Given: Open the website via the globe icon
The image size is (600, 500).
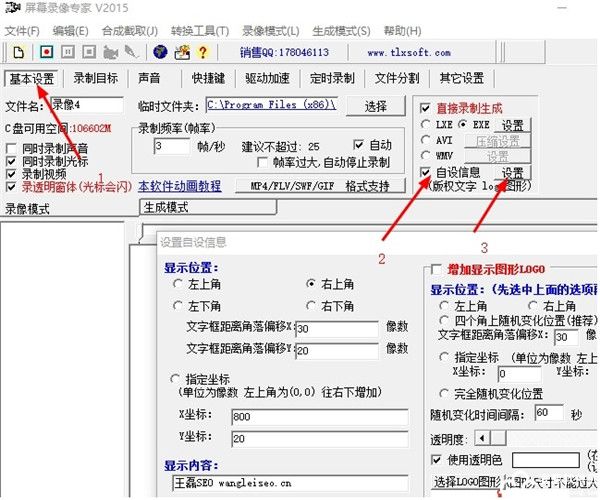Looking at the screenshot, I should (159, 52).
